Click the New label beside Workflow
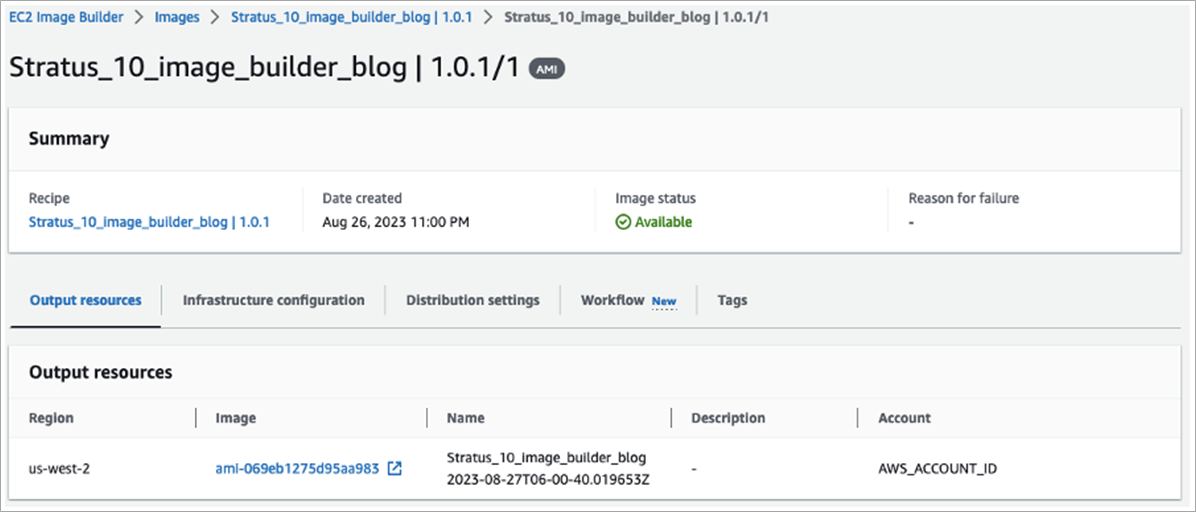This screenshot has width=1196, height=512. click(664, 301)
